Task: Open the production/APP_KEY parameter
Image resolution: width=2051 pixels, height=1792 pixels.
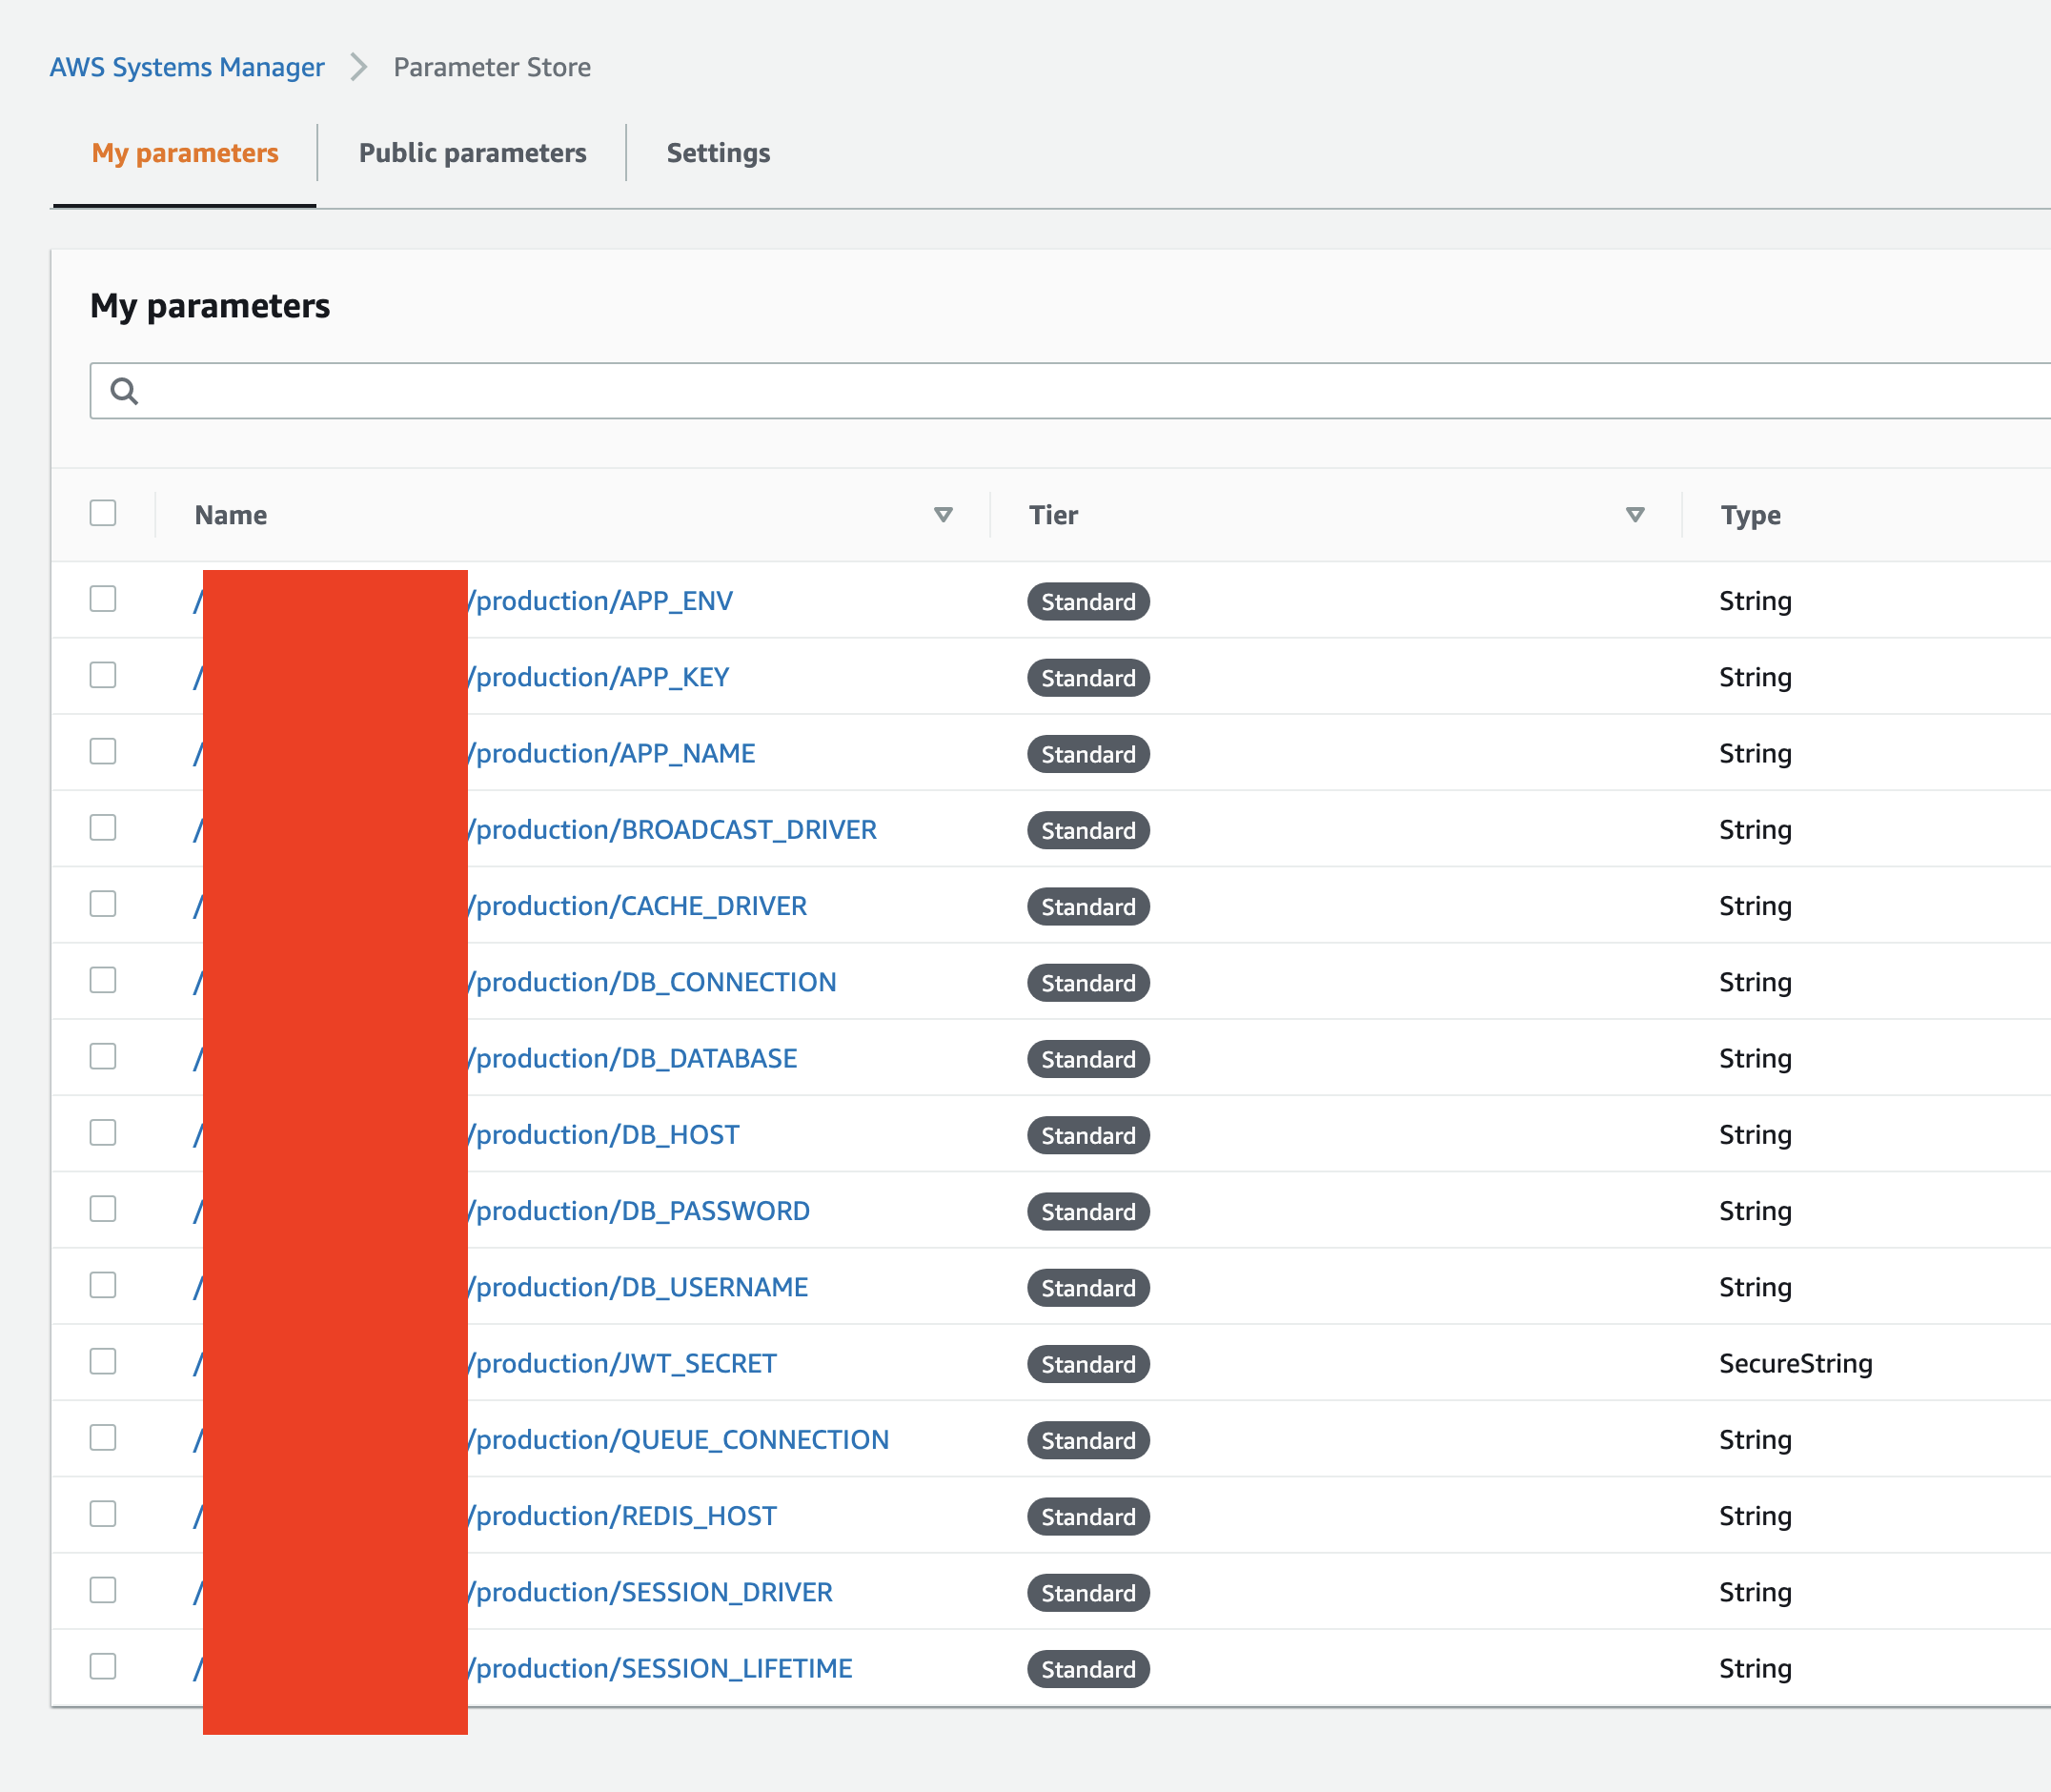Action: pyautogui.click(x=599, y=677)
